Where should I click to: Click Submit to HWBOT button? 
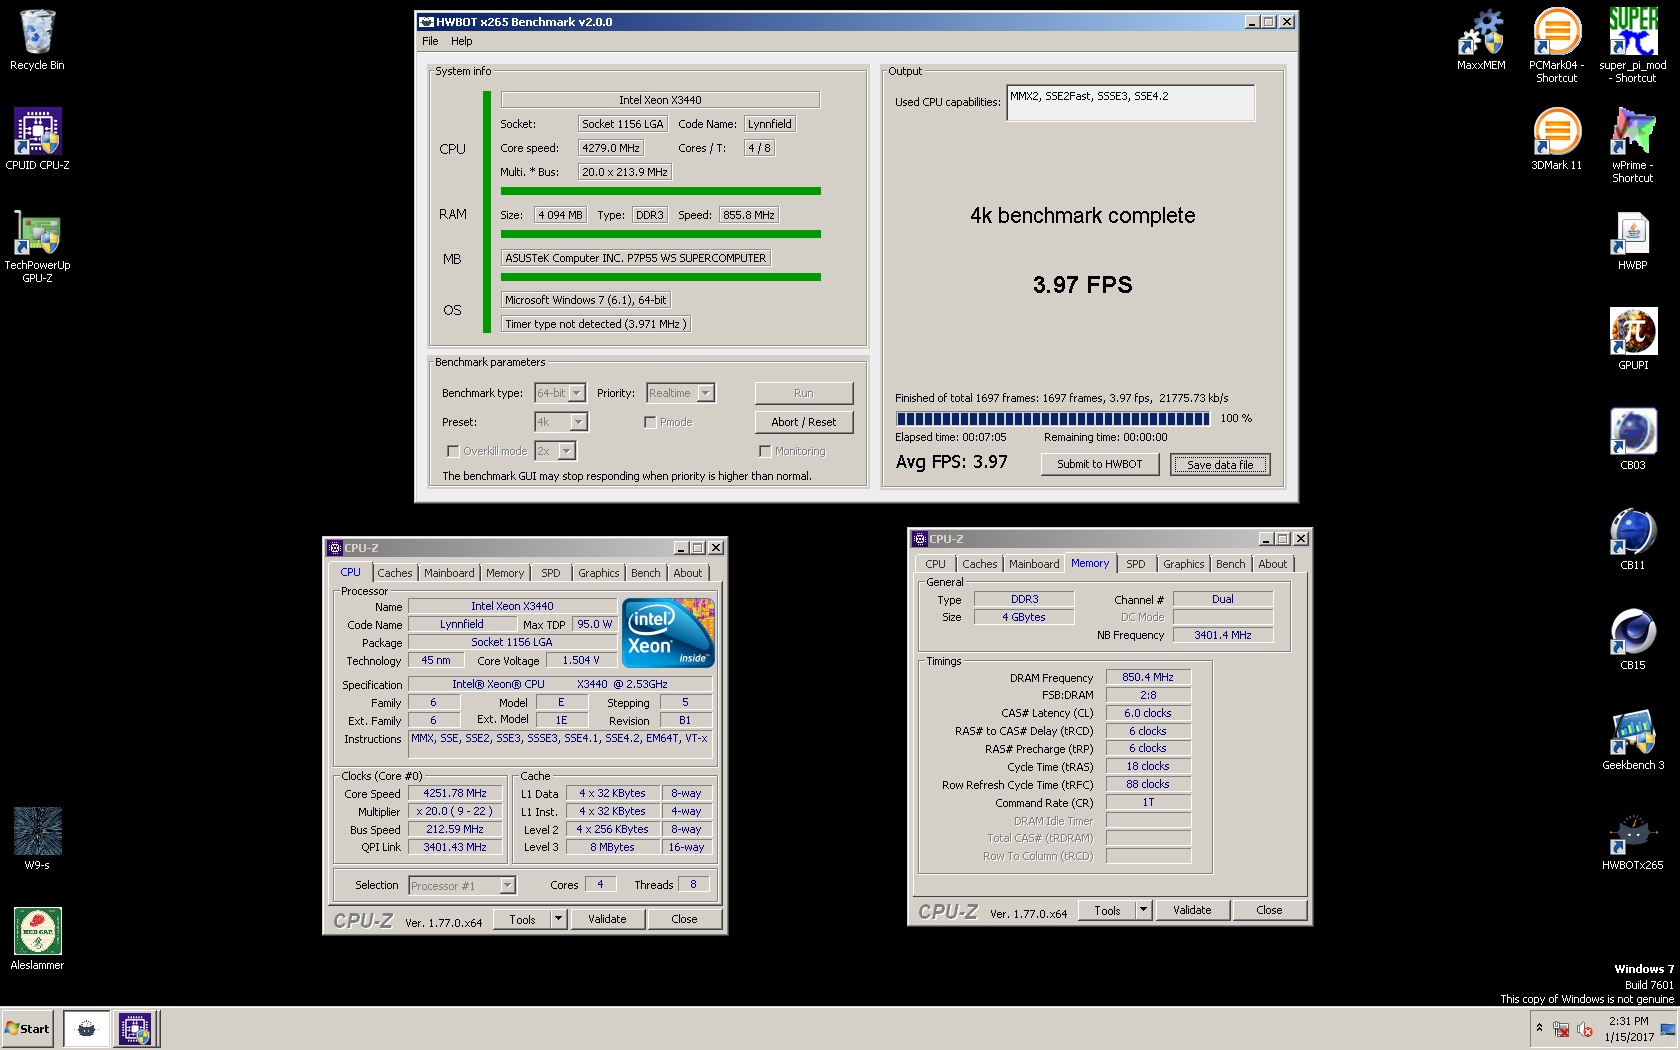pyautogui.click(x=1100, y=464)
